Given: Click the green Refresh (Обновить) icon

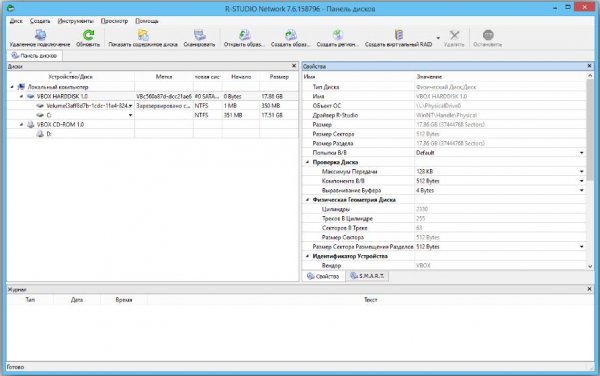Looking at the screenshot, I should point(88,35).
